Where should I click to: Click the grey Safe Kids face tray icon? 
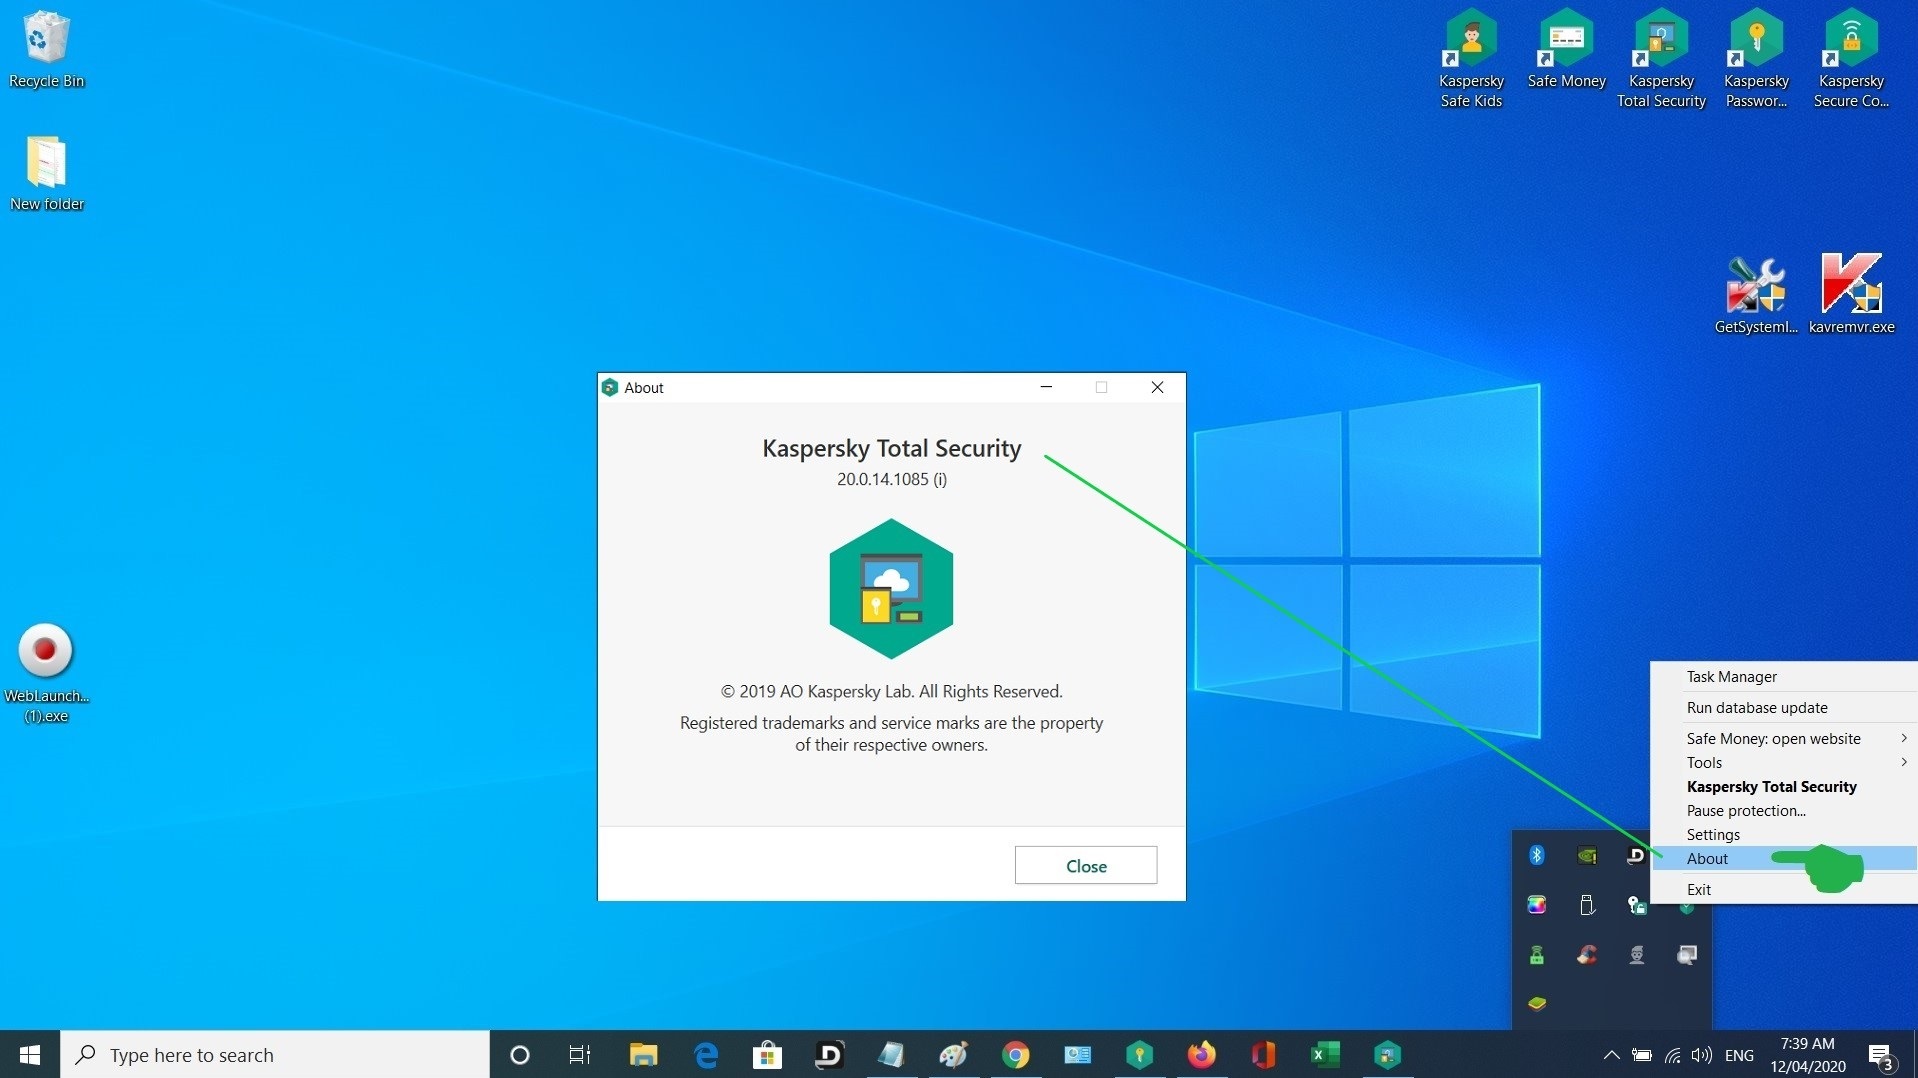point(1637,955)
